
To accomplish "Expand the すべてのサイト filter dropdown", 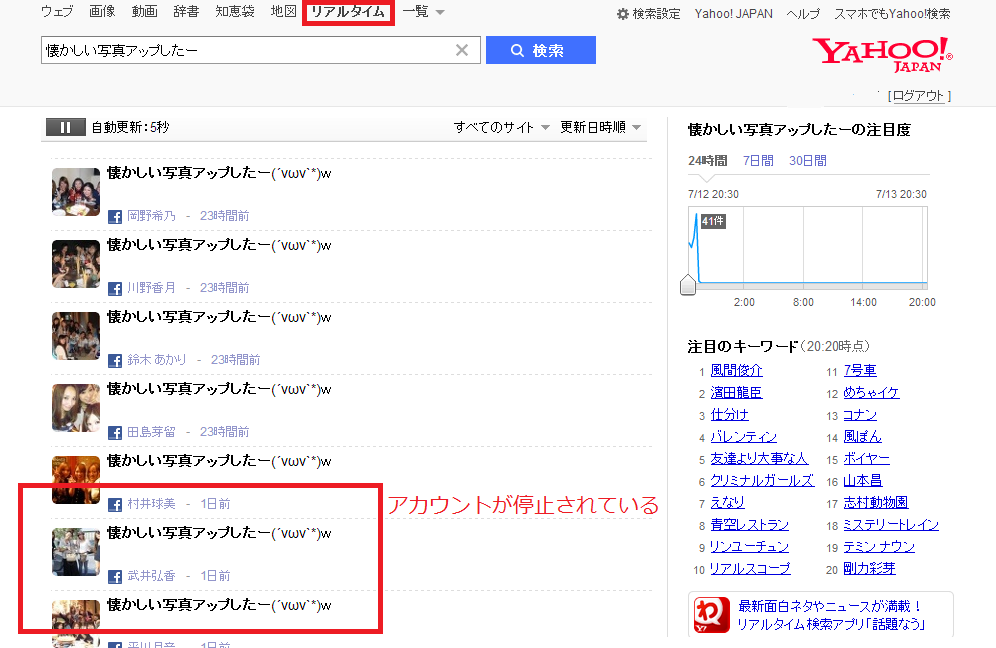I will [502, 127].
